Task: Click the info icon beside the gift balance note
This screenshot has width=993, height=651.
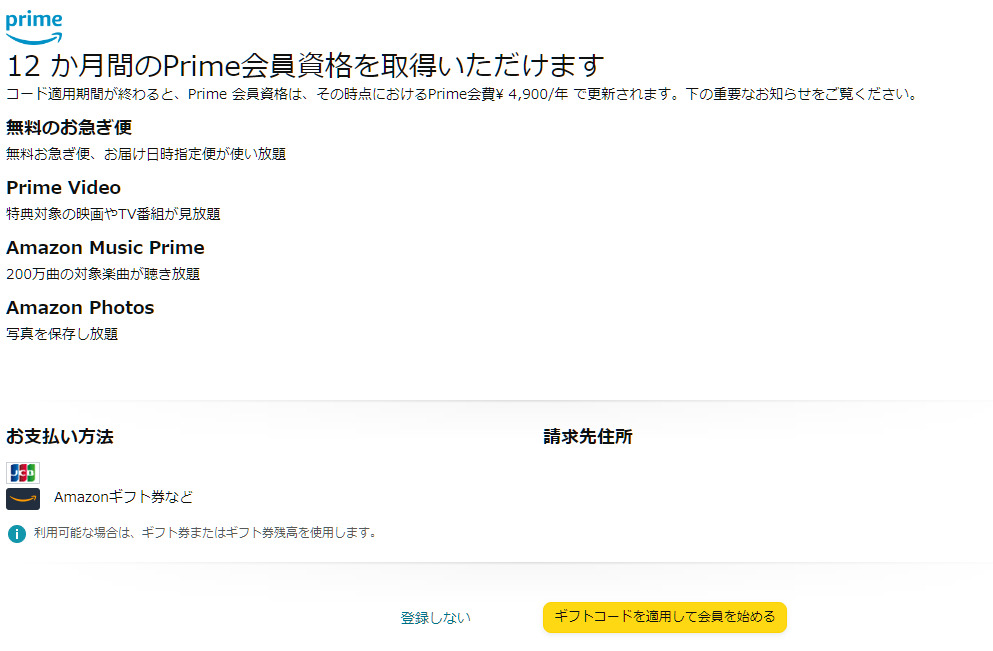Action: 16,534
